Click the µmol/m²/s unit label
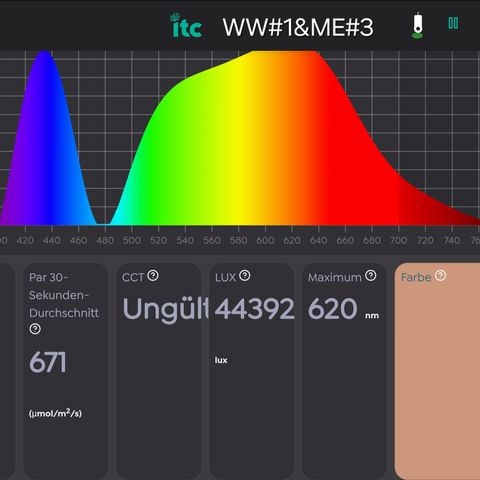The width and height of the screenshot is (480, 480). tap(55, 413)
